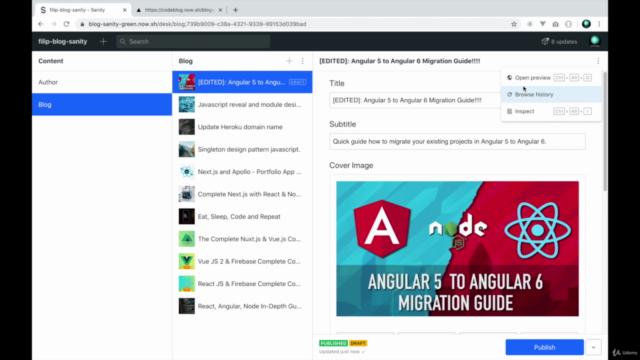Click the PUBLISHED status badge
This screenshot has width=640, height=360.
pos(333,343)
